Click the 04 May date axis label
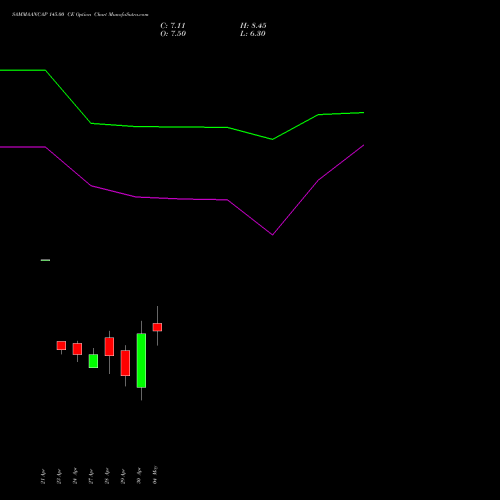Screen dimensions: 500x500 155,475
